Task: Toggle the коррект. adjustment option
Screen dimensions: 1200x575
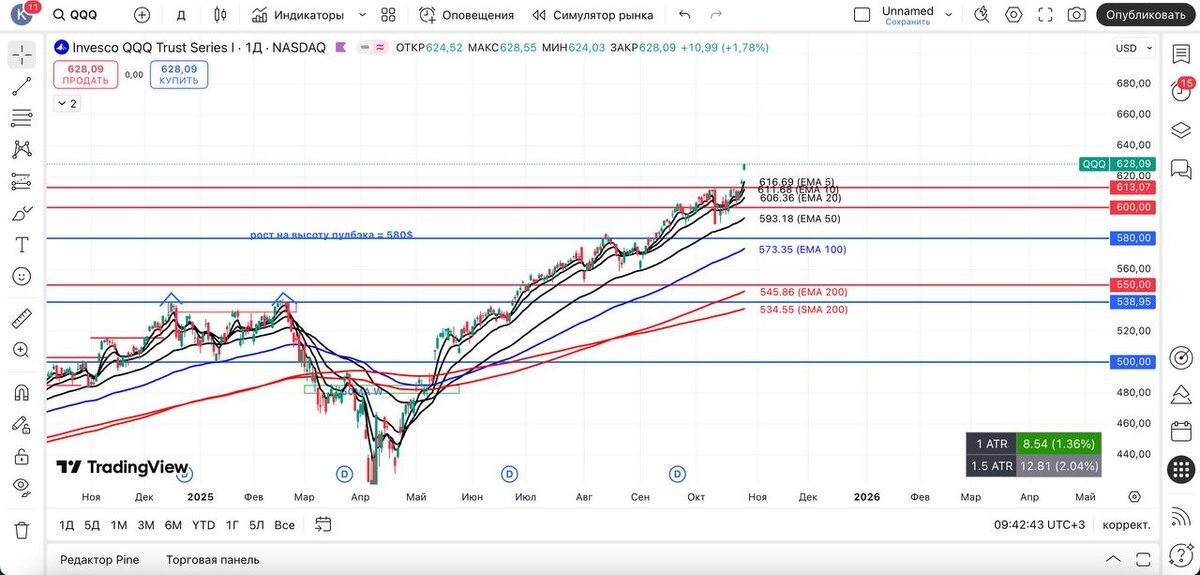Action: pos(1126,525)
